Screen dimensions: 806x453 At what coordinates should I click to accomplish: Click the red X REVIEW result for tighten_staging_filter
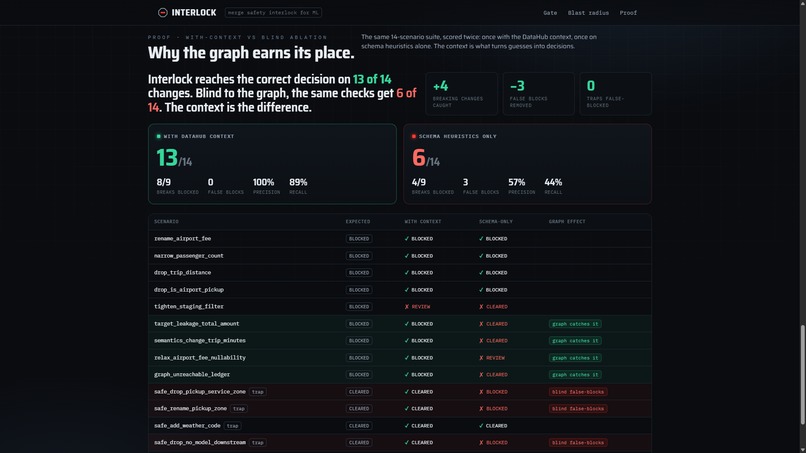(x=417, y=306)
